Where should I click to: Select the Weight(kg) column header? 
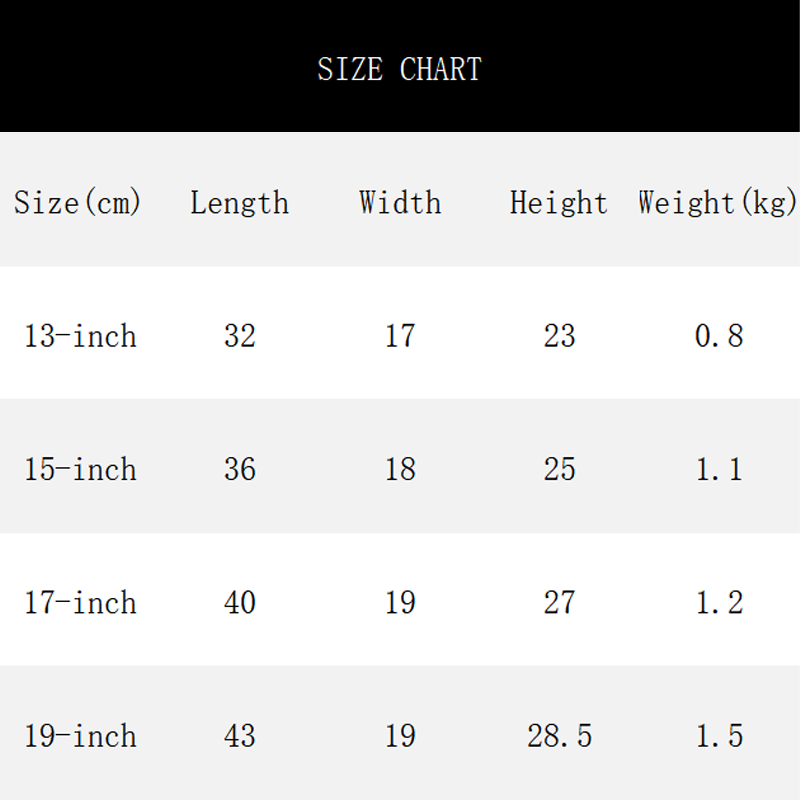pos(718,203)
